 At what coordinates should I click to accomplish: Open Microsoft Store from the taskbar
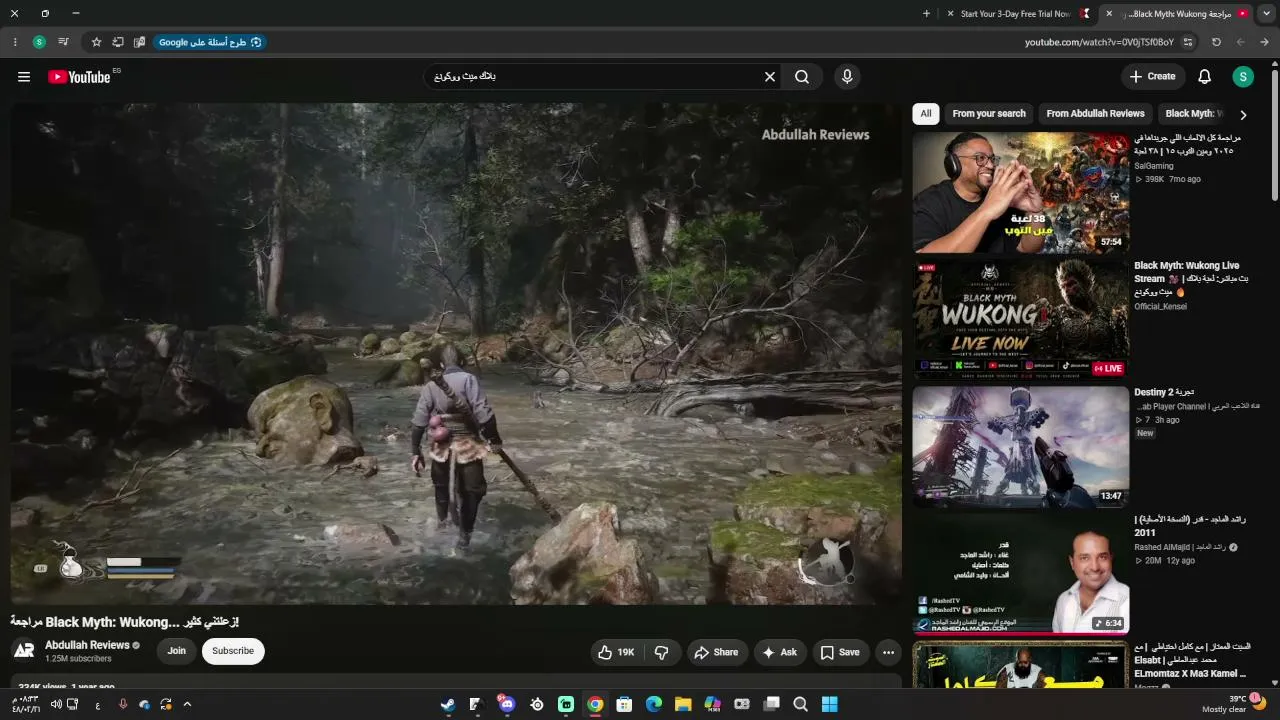tap(624, 704)
